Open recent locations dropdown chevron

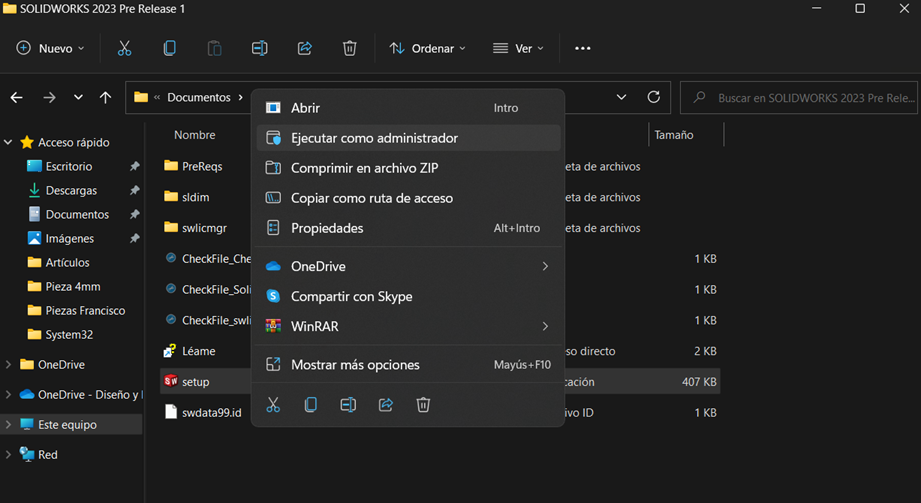78,98
